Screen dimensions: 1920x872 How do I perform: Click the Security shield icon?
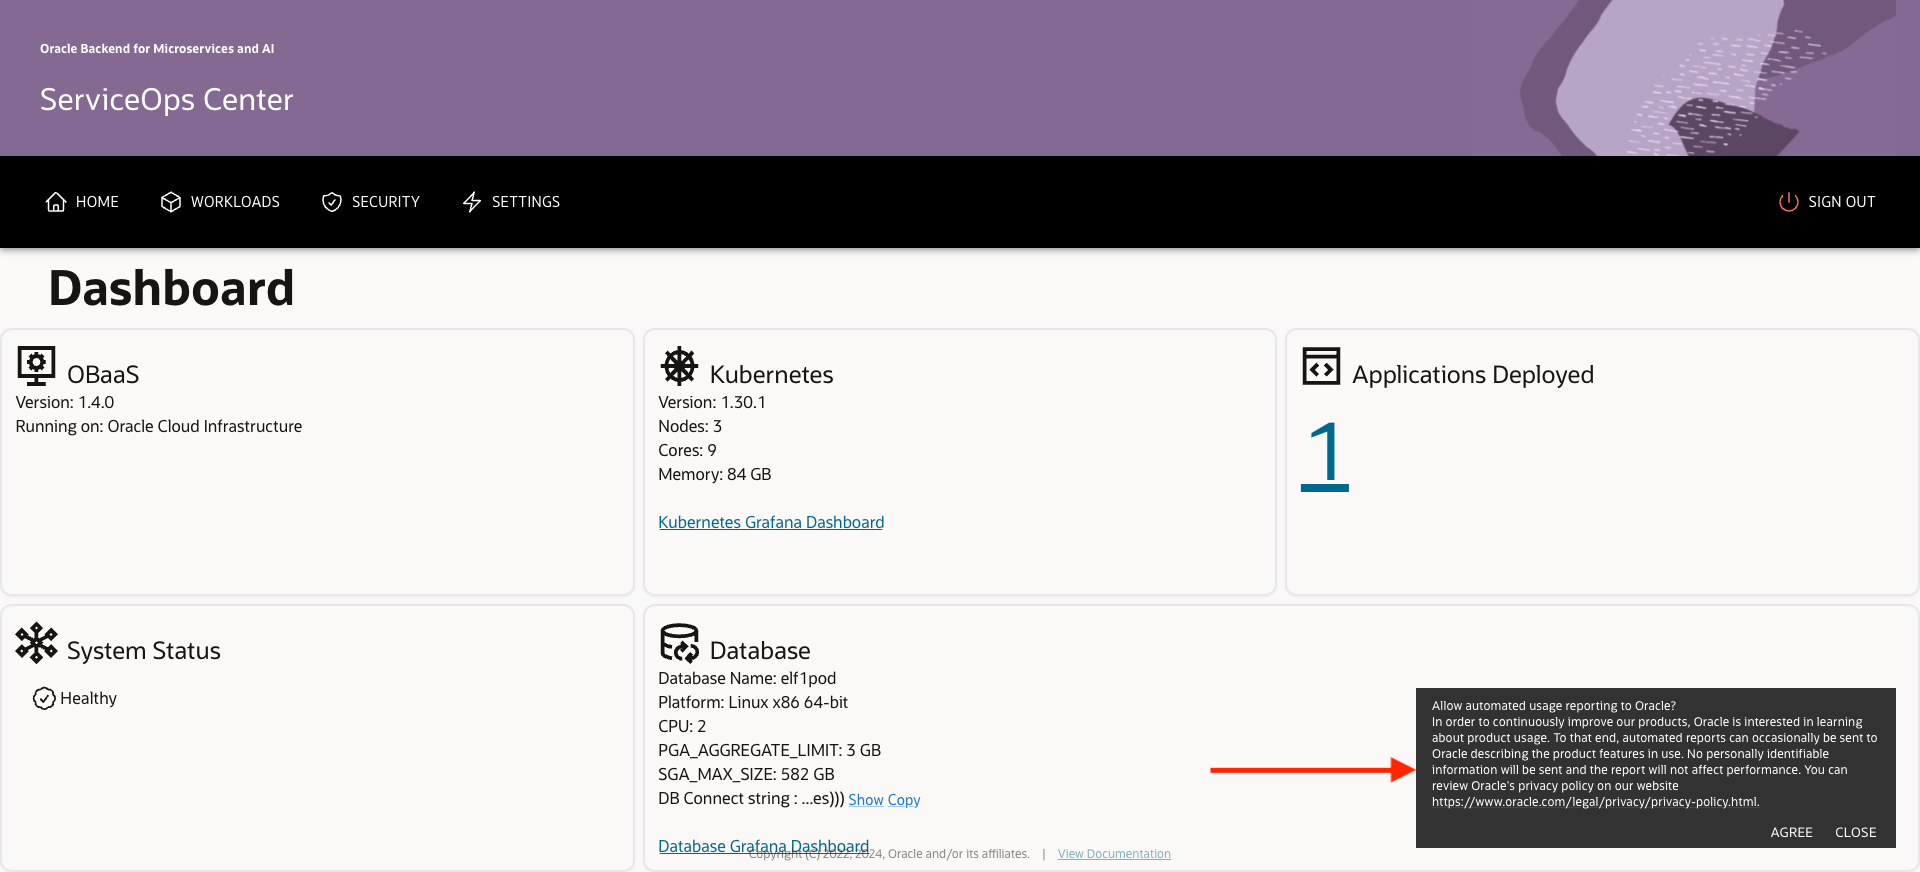pos(332,202)
